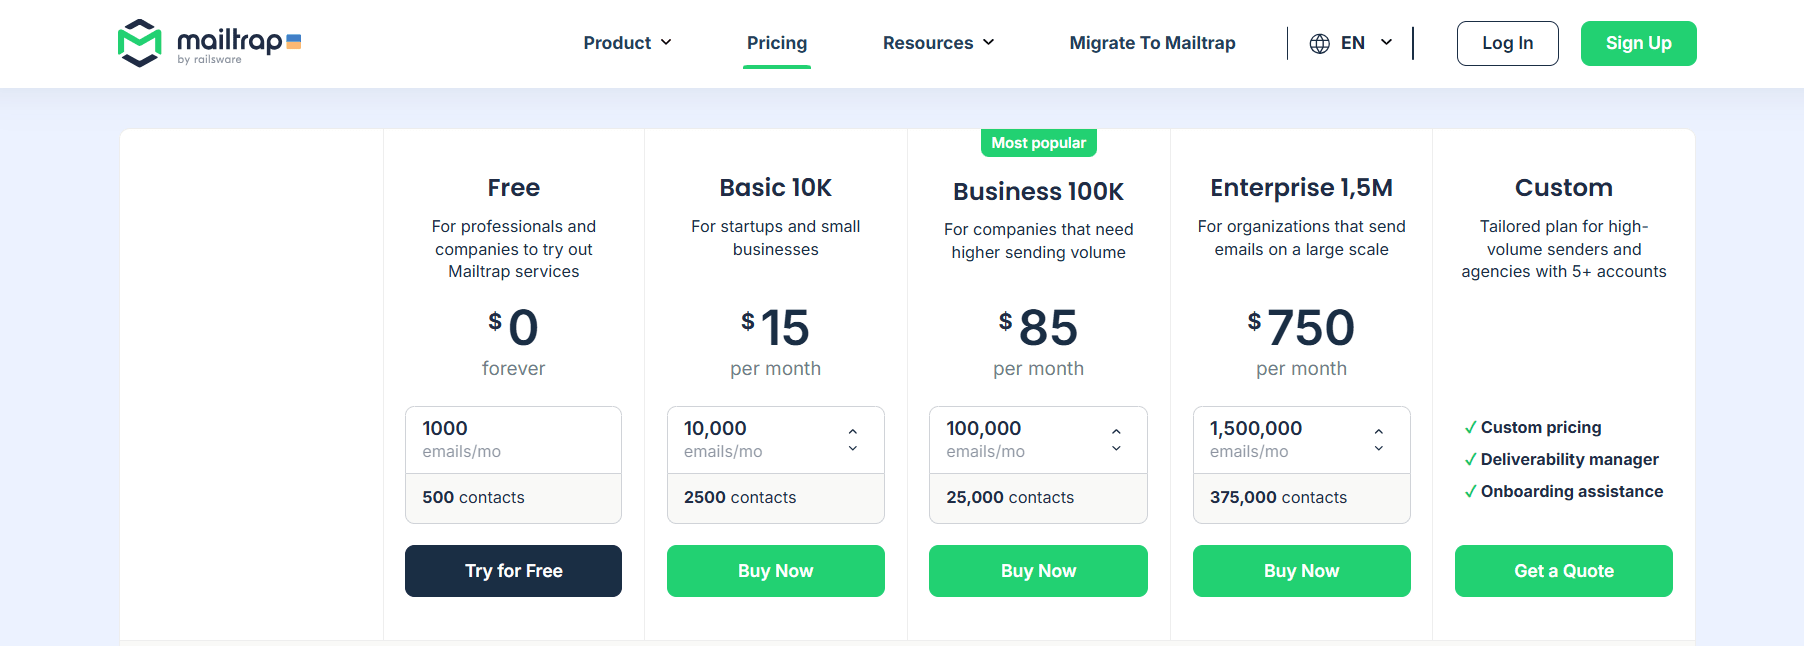This screenshot has width=1804, height=646.
Task: Go to the Pricing tab
Action: pyautogui.click(x=777, y=43)
